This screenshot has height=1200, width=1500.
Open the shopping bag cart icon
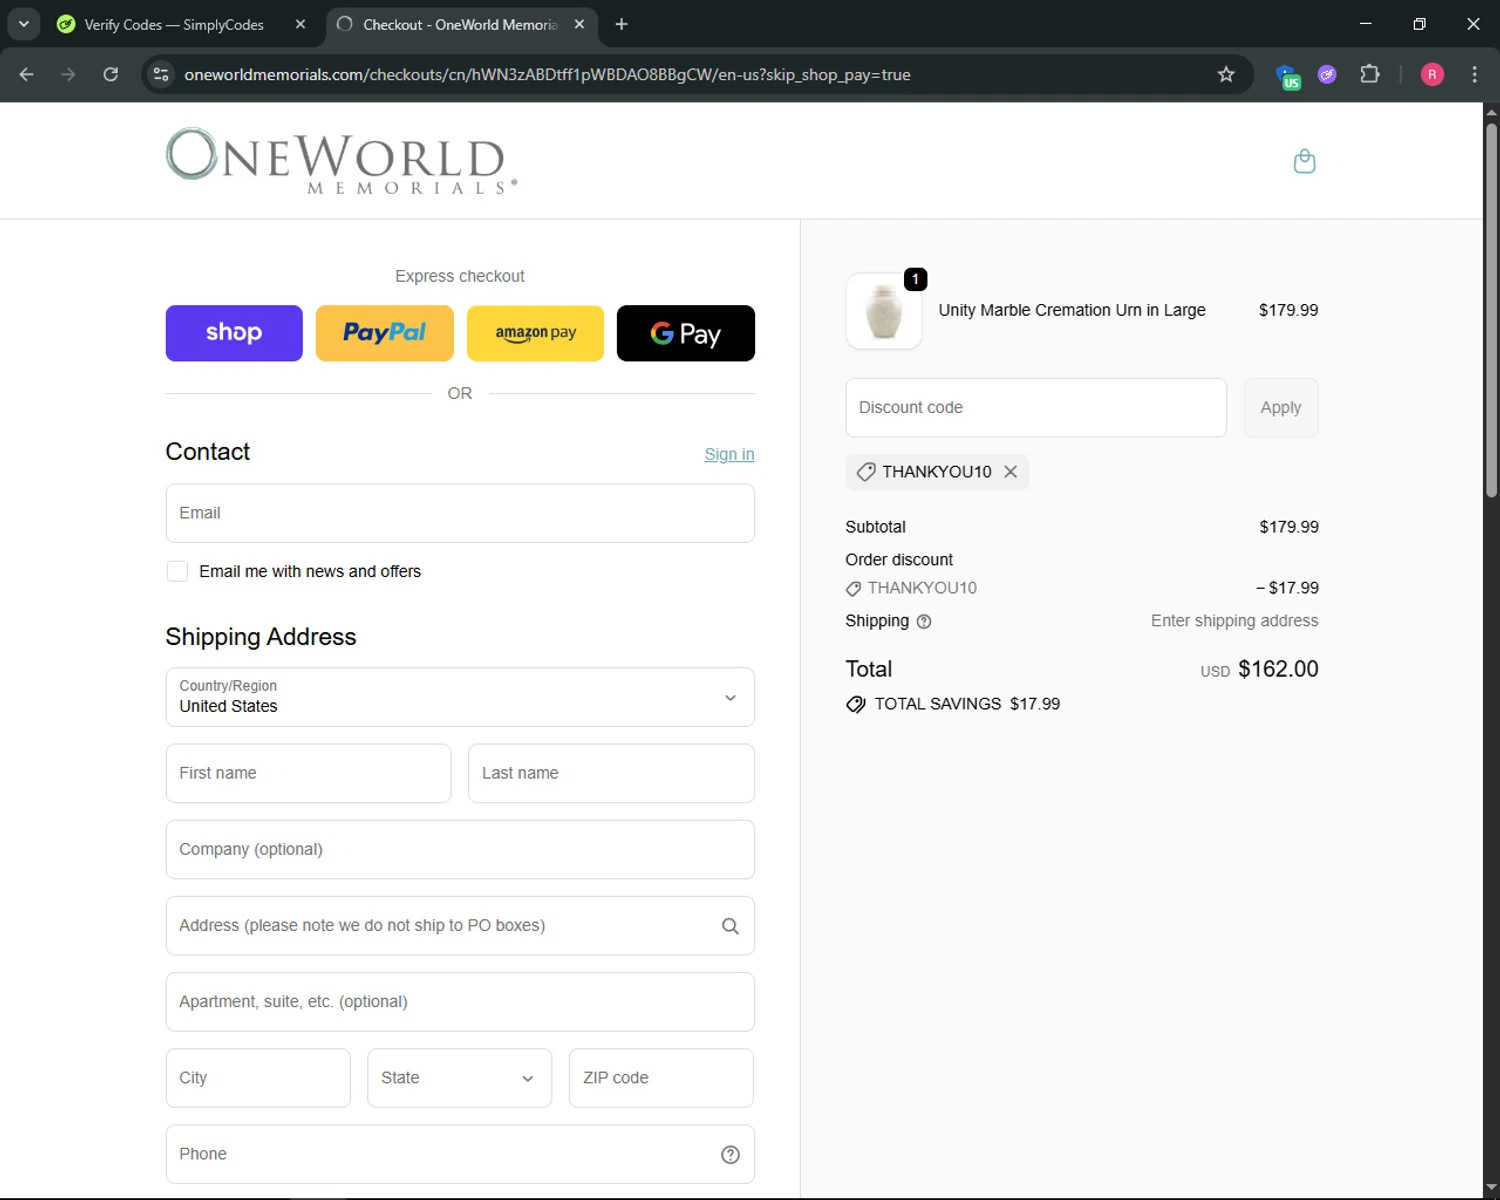pyautogui.click(x=1304, y=161)
